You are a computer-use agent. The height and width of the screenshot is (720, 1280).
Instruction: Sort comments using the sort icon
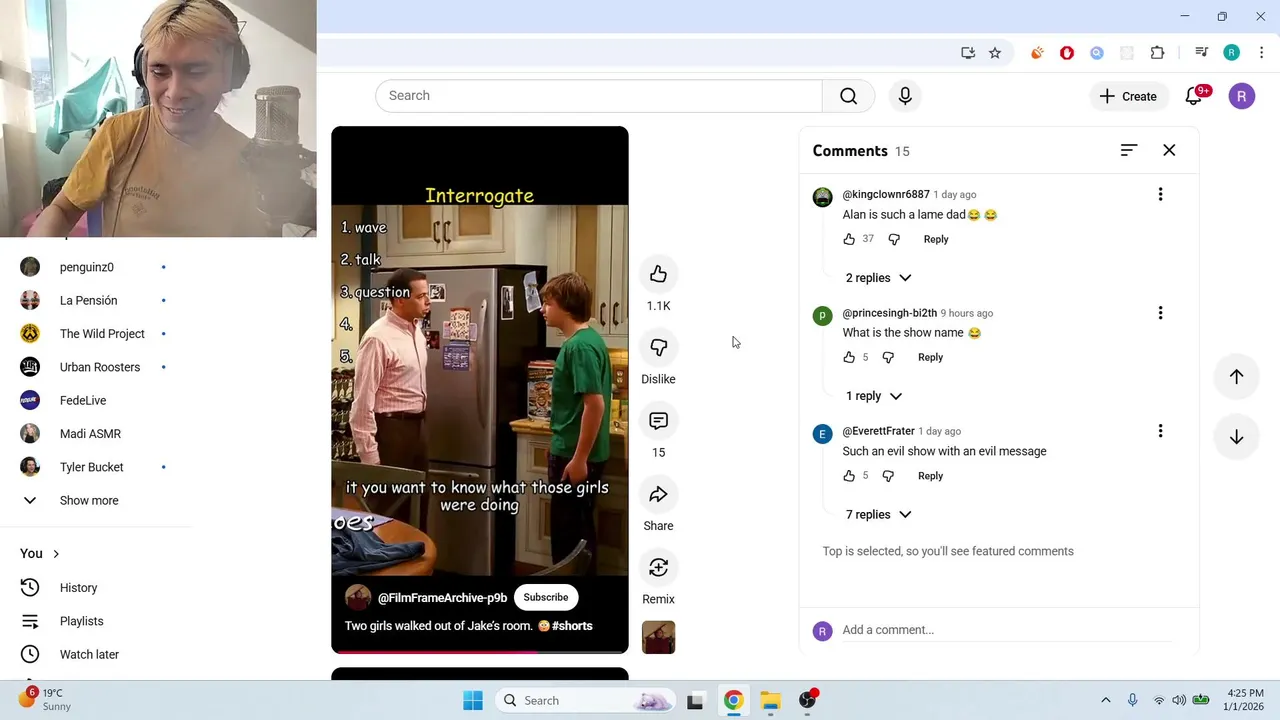[x=1129, y=150]
